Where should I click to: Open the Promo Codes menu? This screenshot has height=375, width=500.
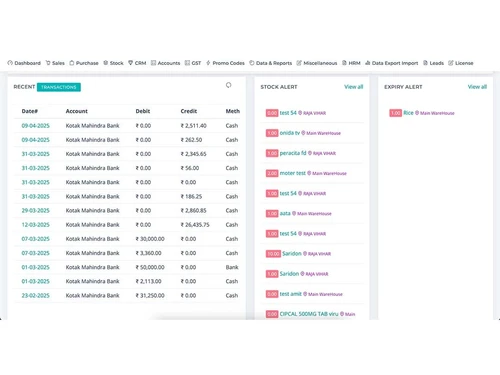pos(225,63)
